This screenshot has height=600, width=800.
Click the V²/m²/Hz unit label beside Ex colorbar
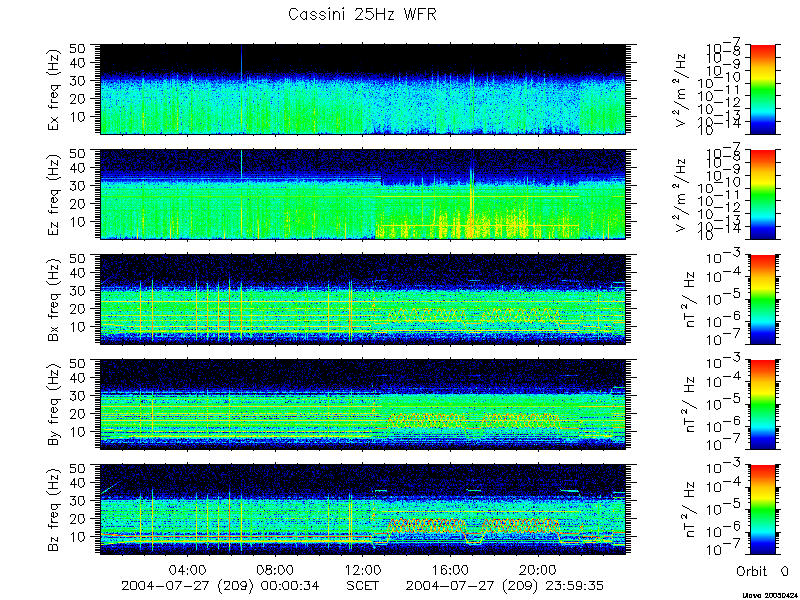click(x=681, y=89)
